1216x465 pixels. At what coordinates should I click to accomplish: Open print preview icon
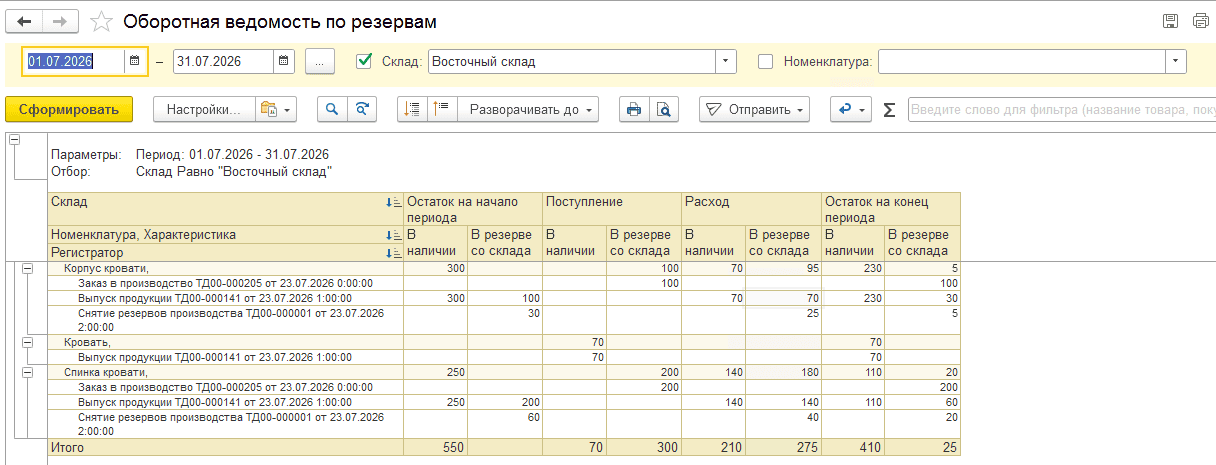pyautogui.click(x=663, y=109)
